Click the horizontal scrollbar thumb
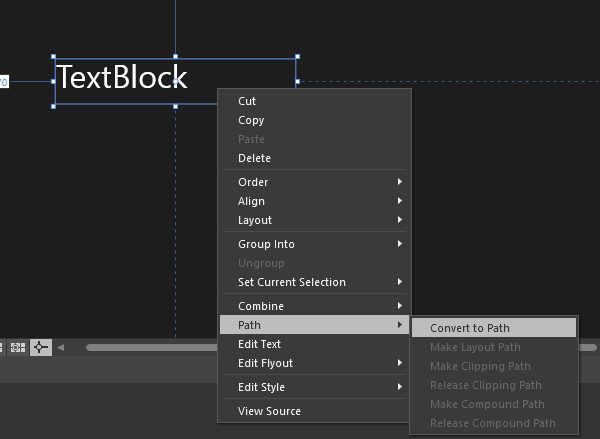600x439 pixels. pos(152,348)
